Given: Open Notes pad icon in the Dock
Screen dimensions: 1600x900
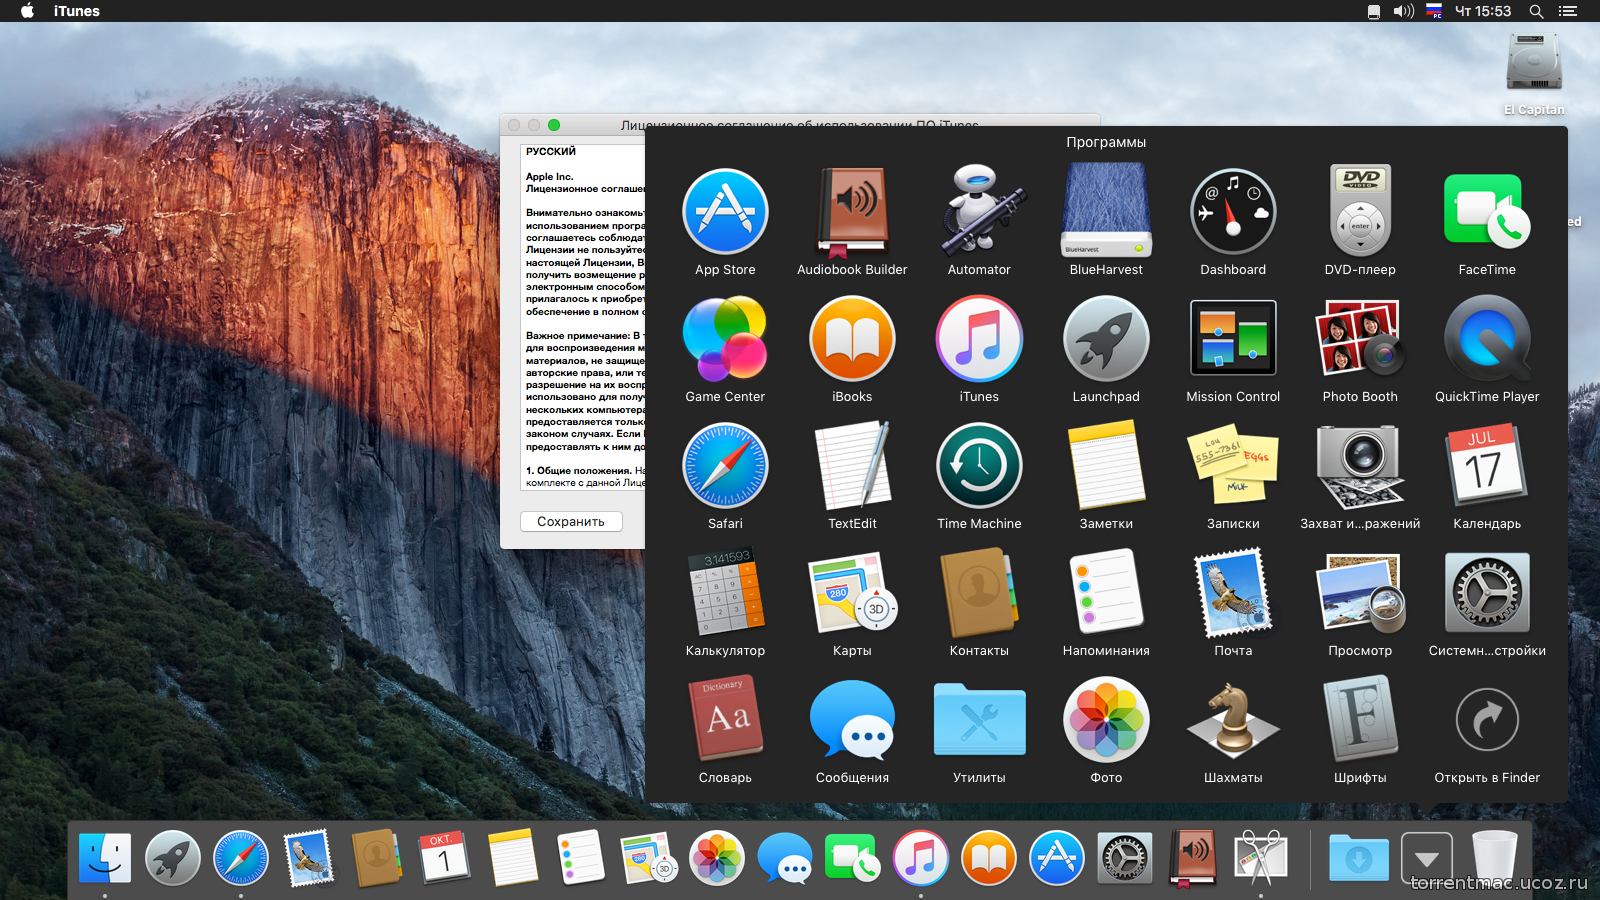Looking at the screenshot, I should (513, 858).
